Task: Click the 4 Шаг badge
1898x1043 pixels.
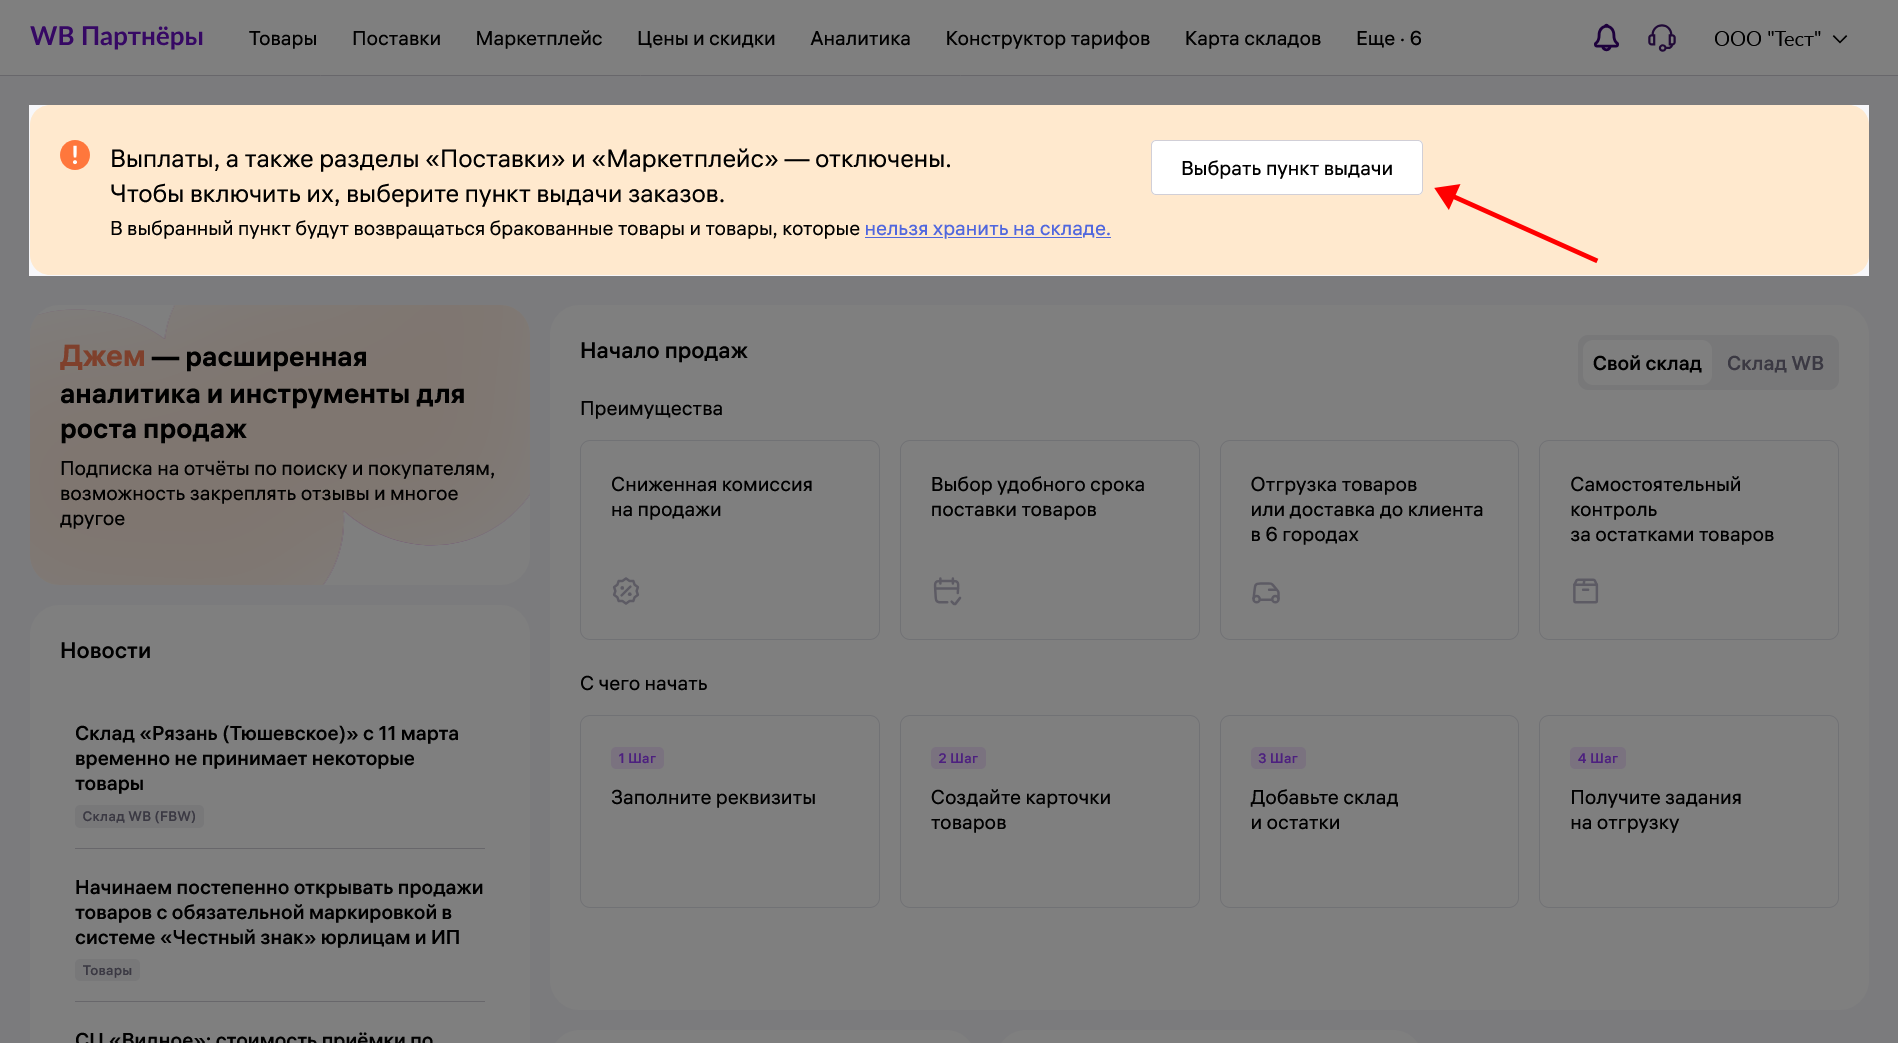Action: (x=1597, y=758)
